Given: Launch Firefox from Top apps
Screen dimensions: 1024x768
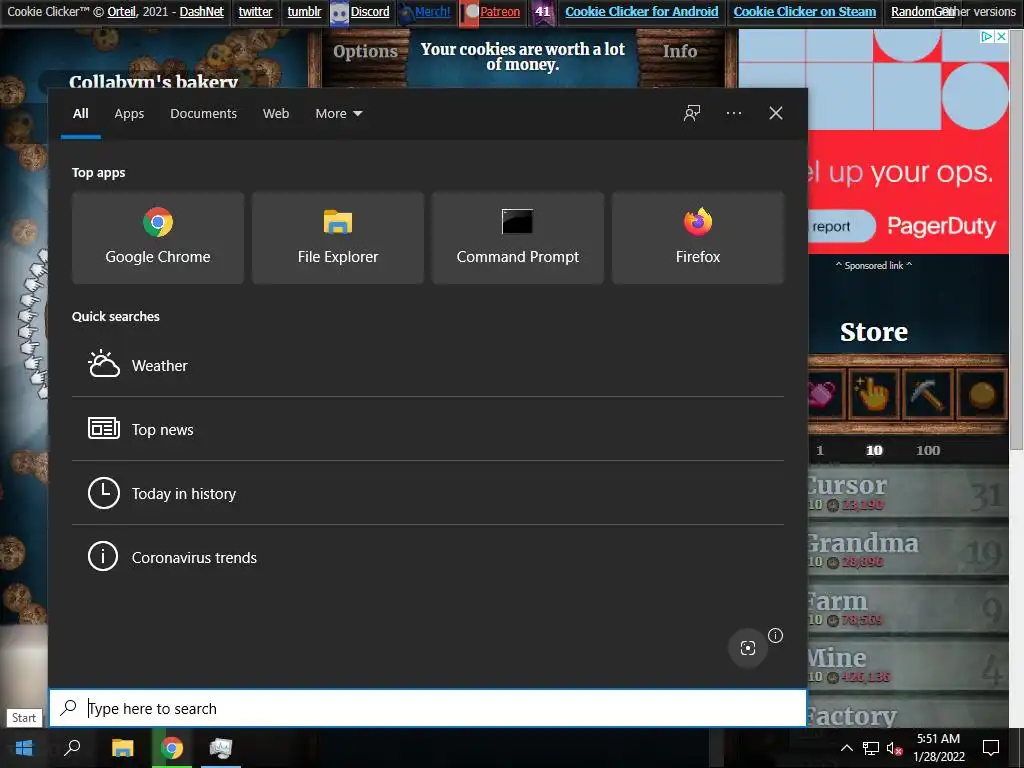Looking at the screenshot, I should click(697, 238).
